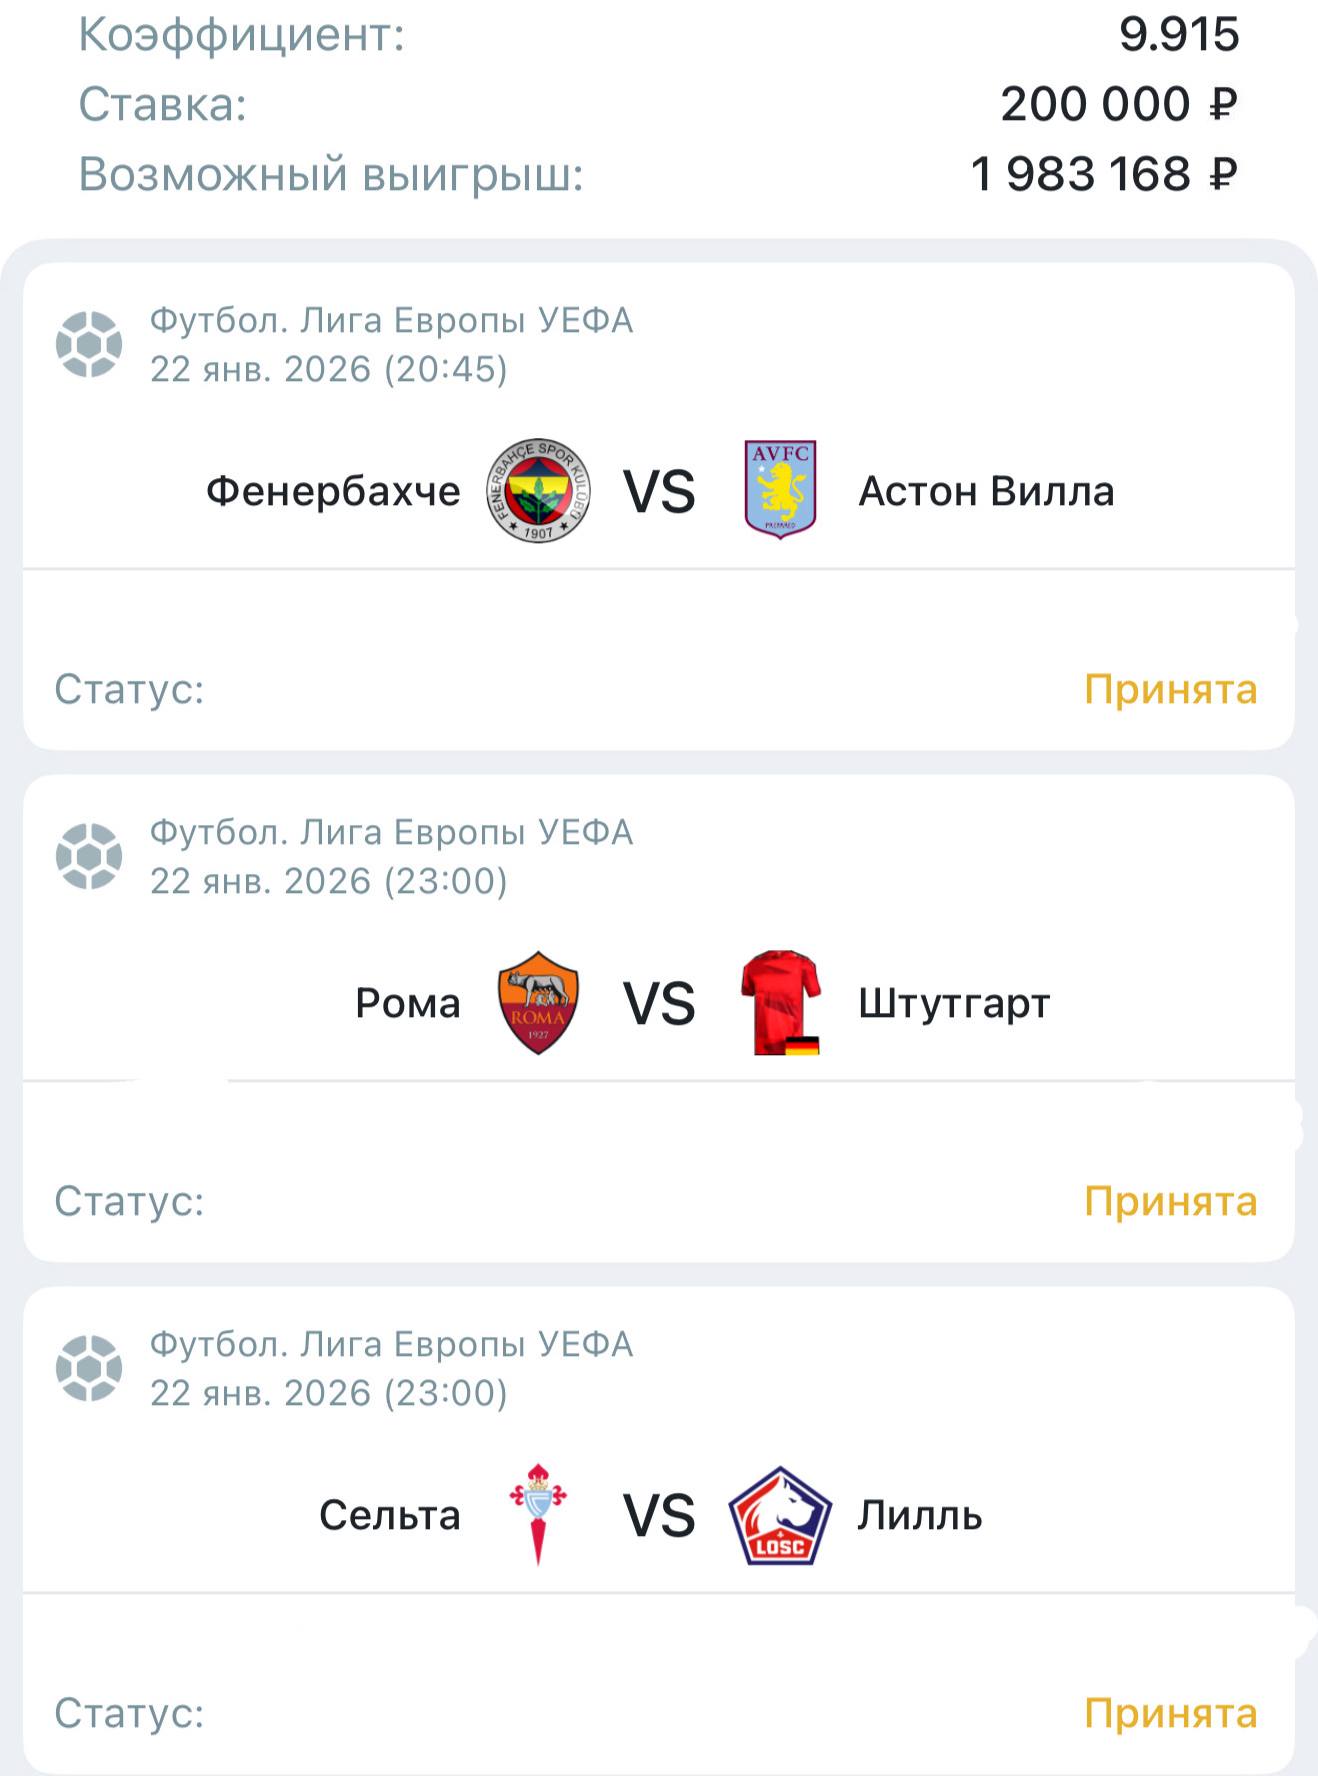Tap the Лилль team name
Image resolution: width=1318 pixels, height=1776 pixels.
point(920,1515)
